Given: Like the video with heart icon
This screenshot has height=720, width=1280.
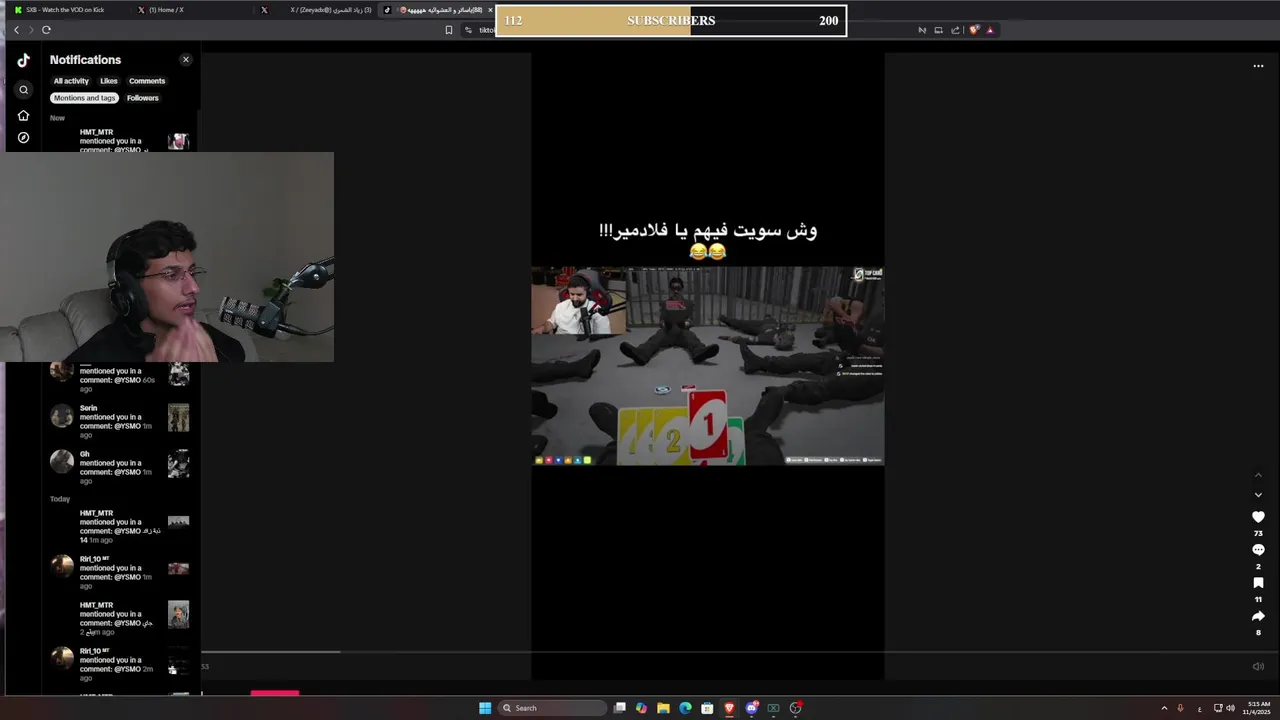Looking at the screenshot, I should point(1258,517).
